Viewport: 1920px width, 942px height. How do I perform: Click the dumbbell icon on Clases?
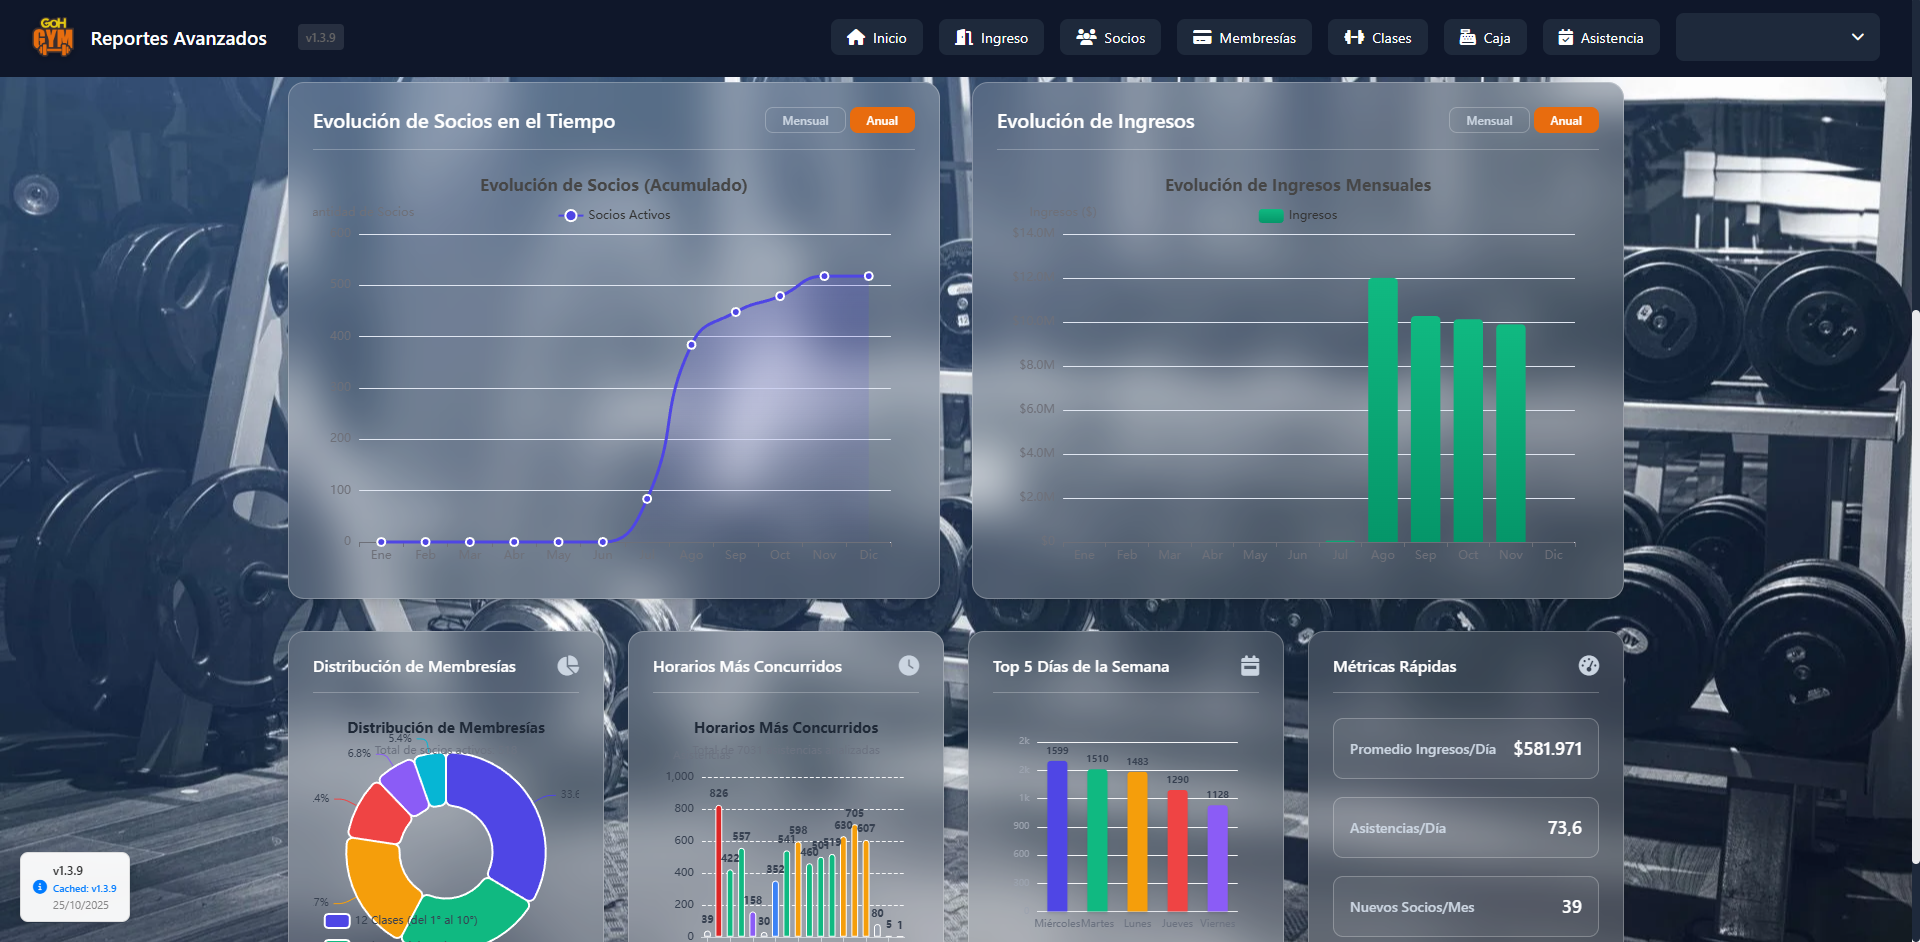[x=1354, y=38]
